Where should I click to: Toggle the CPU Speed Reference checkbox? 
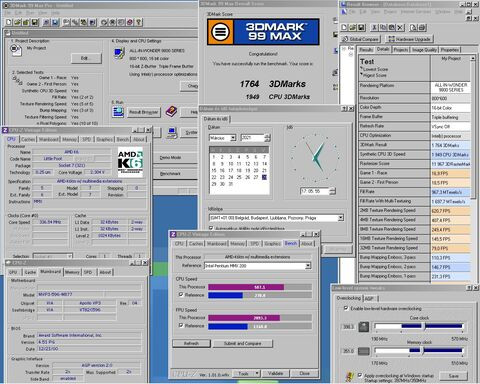181,295
